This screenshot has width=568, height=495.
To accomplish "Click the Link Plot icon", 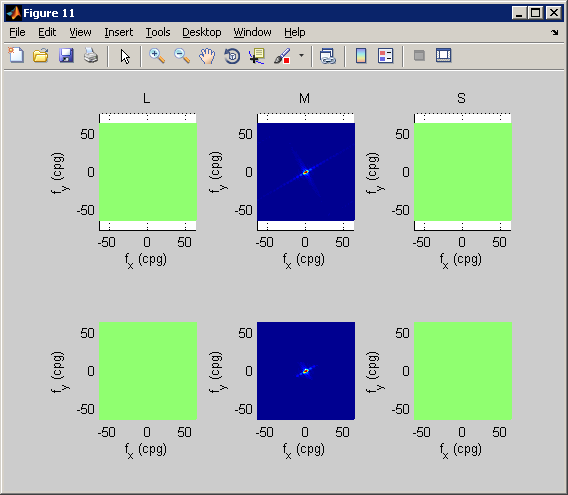I will click(328, 56).
